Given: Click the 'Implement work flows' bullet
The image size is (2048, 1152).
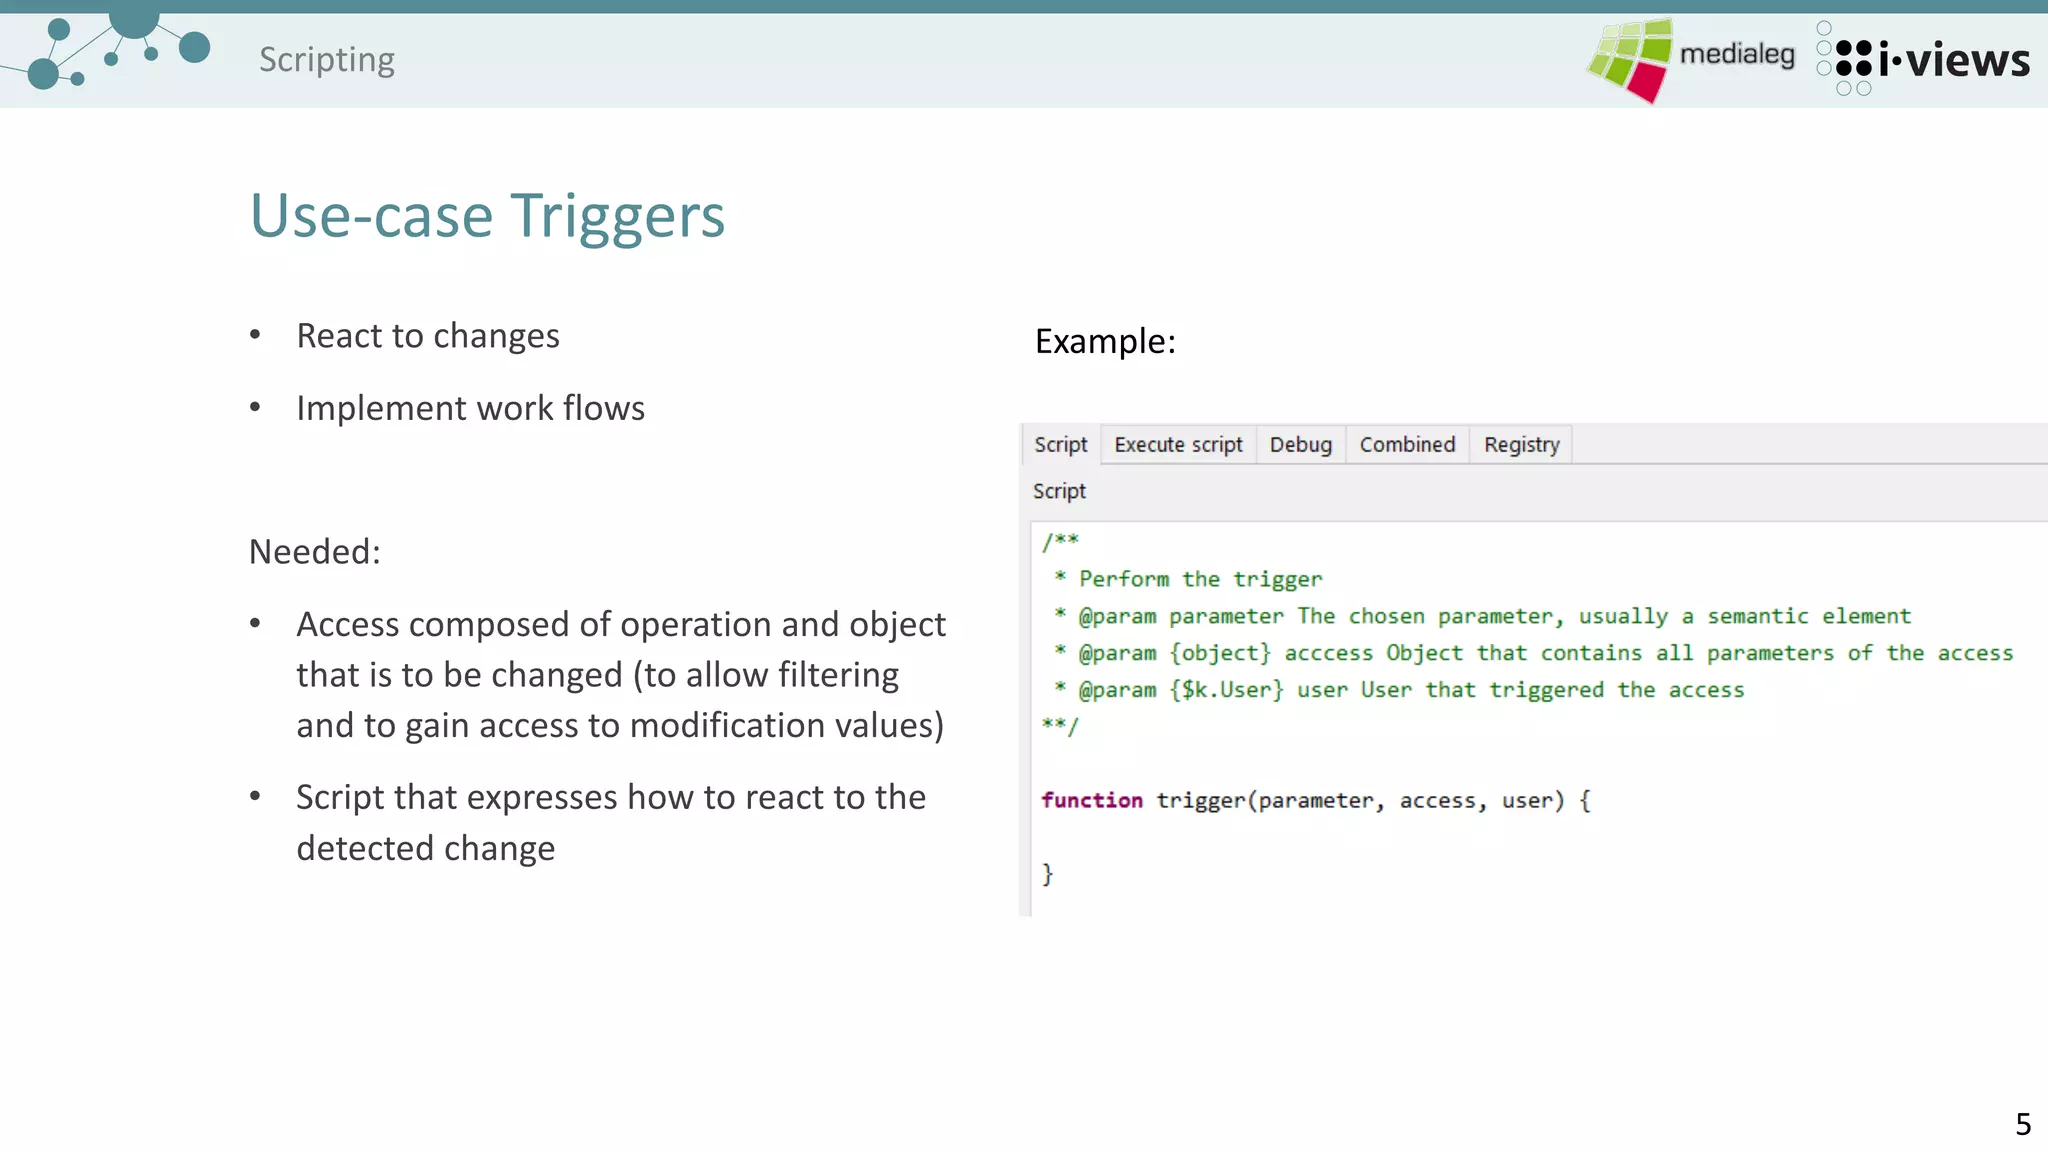Looking at the screenshot, I should (x=471, y=408).
